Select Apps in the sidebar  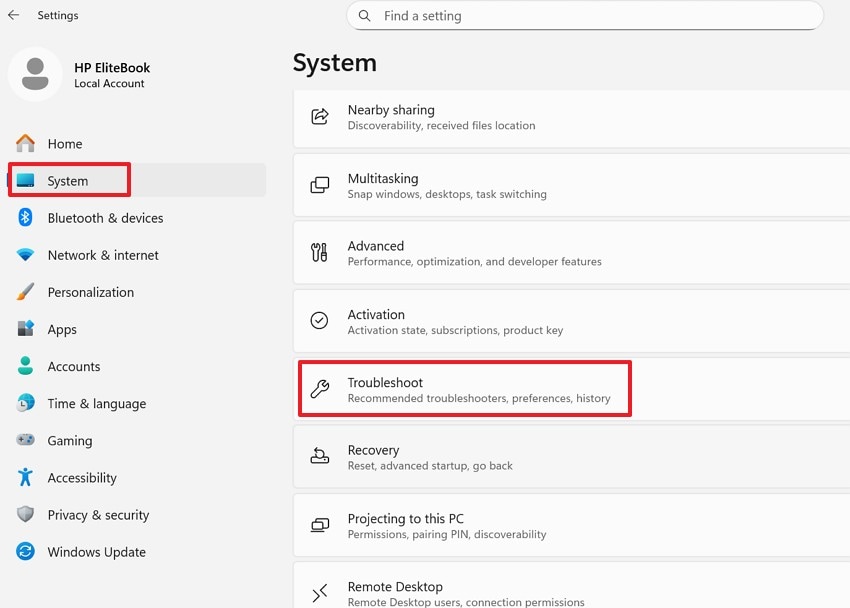click(x=61, y=329)
